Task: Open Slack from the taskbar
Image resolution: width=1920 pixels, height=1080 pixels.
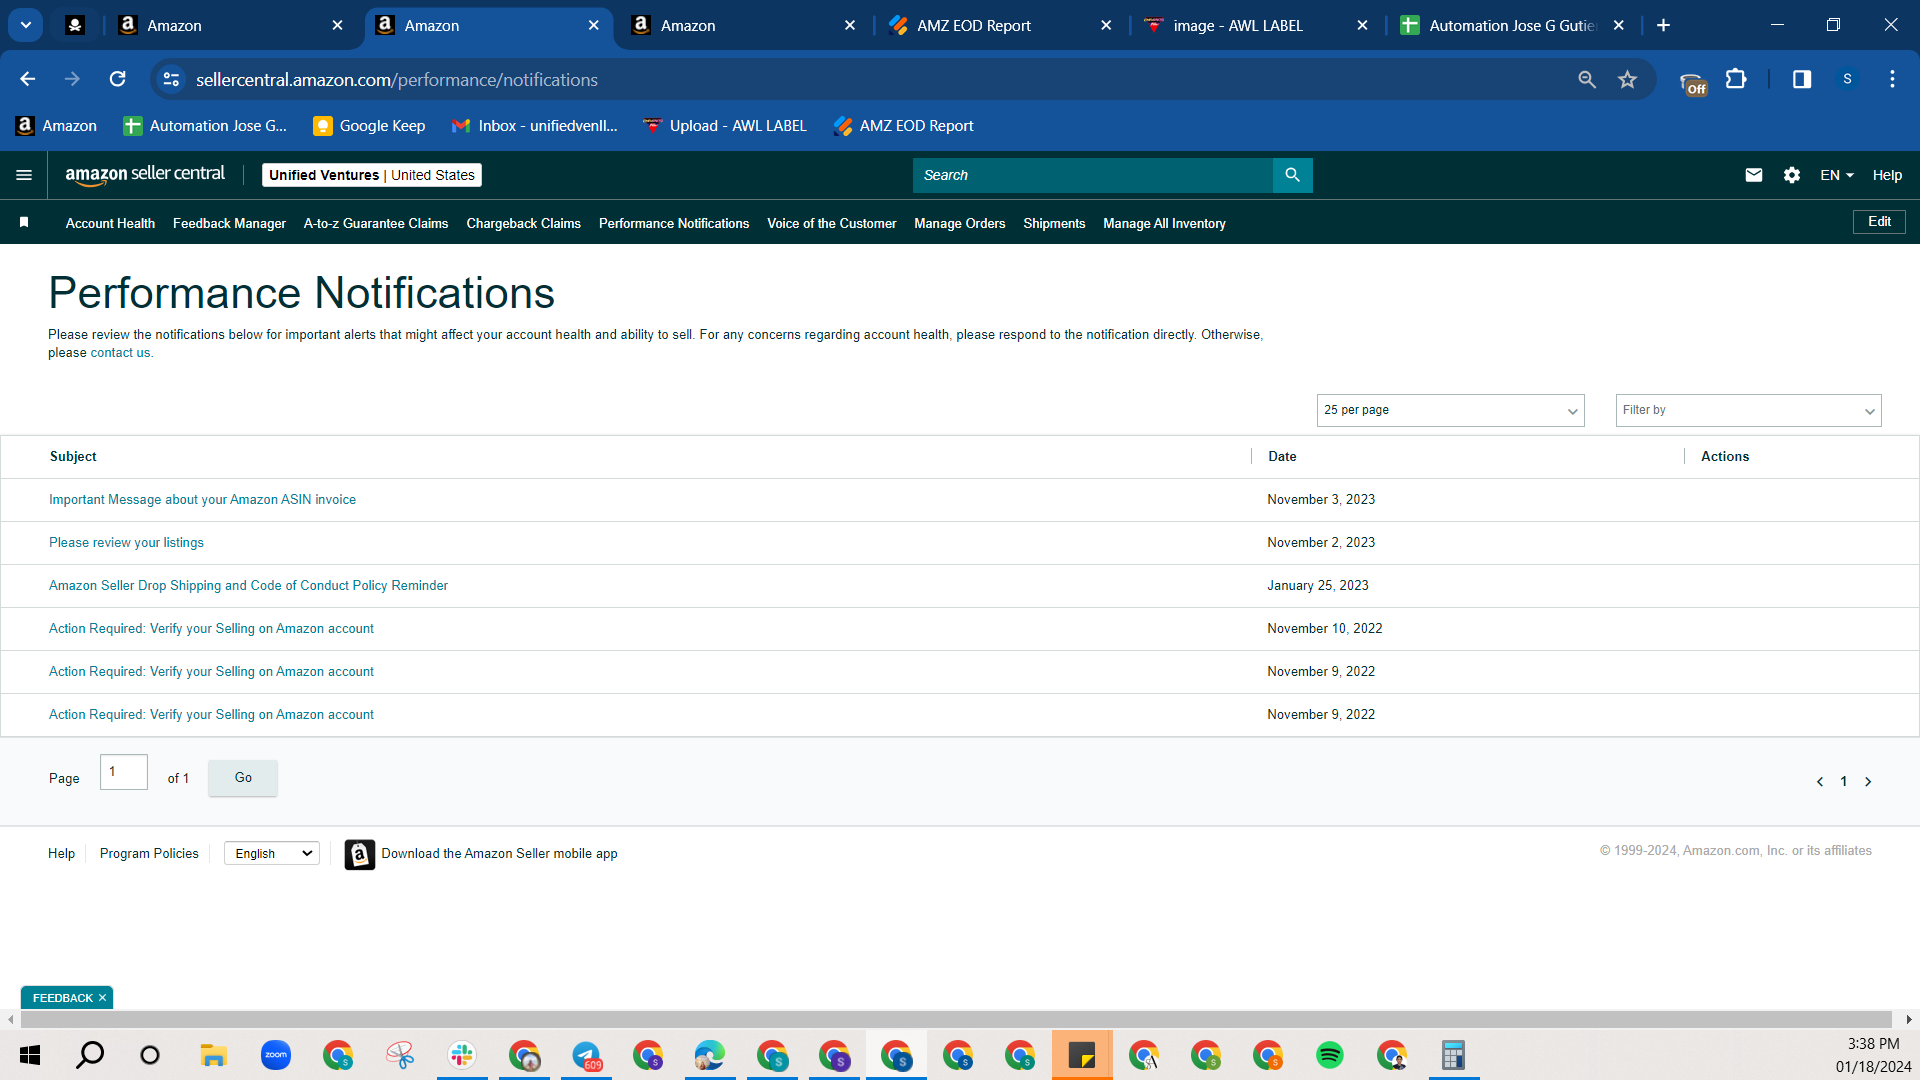Action: click(462, 1055)
